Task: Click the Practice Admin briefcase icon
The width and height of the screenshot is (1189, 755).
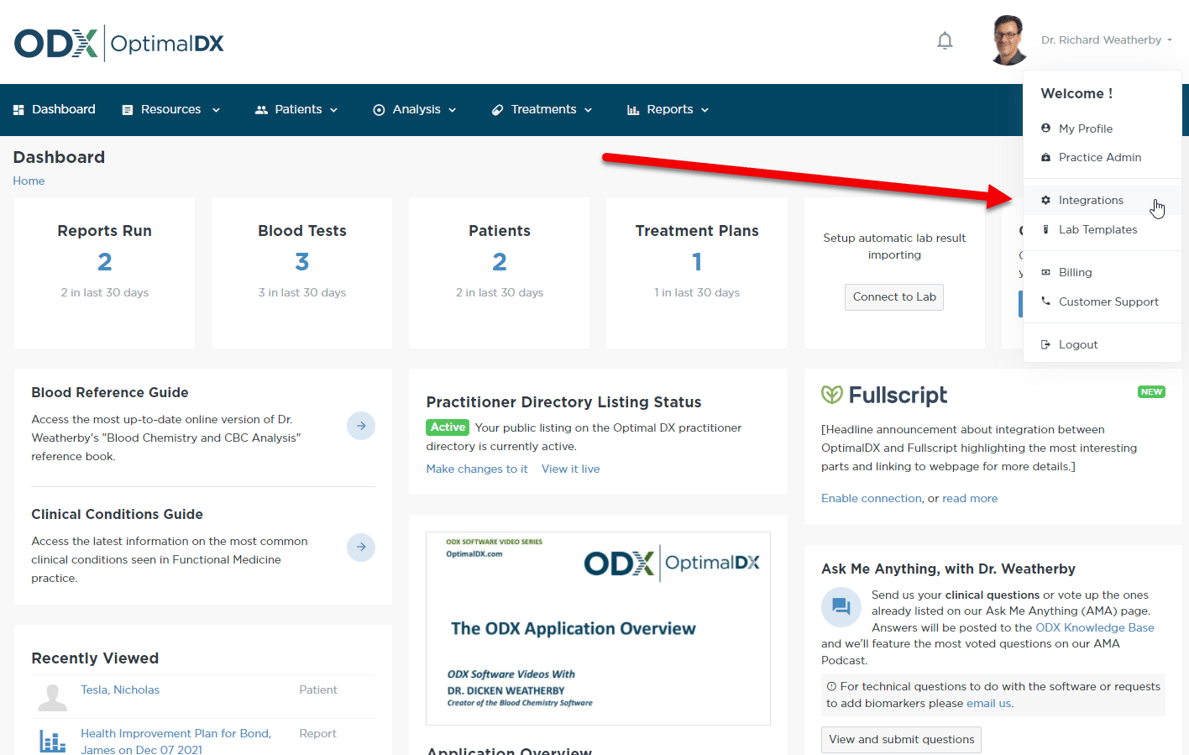Action: pyautogui.click(x=1046, y=157)
